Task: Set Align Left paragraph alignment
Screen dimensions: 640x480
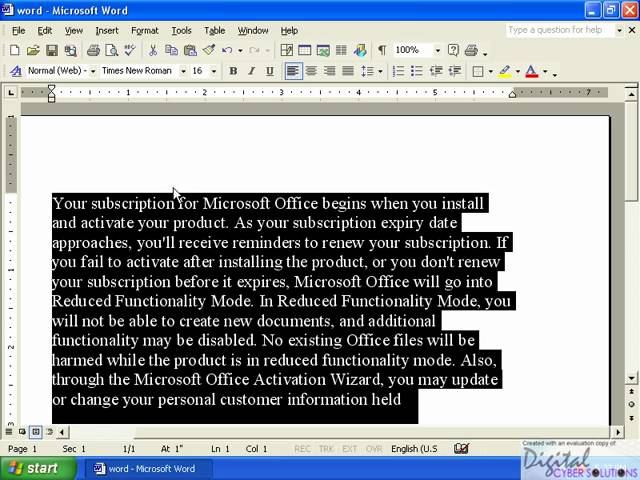Action: pyautogui.click(x=293, y=71)
